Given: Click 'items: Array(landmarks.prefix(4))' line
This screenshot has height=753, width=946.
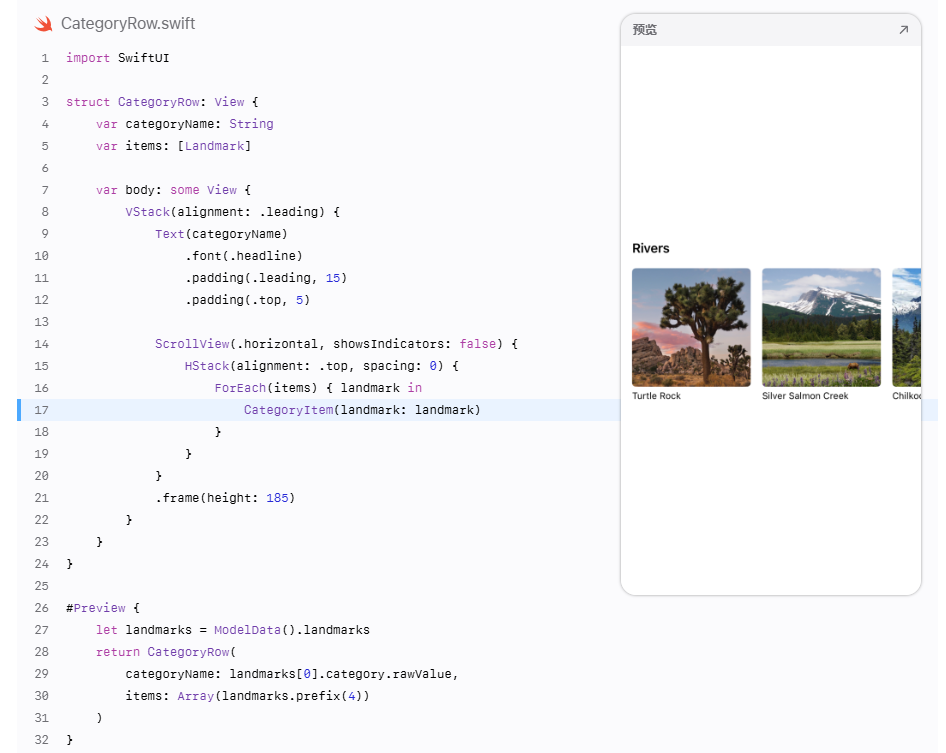Looking at the screenshot, I should pyautogui.click(x=247, y=696).
